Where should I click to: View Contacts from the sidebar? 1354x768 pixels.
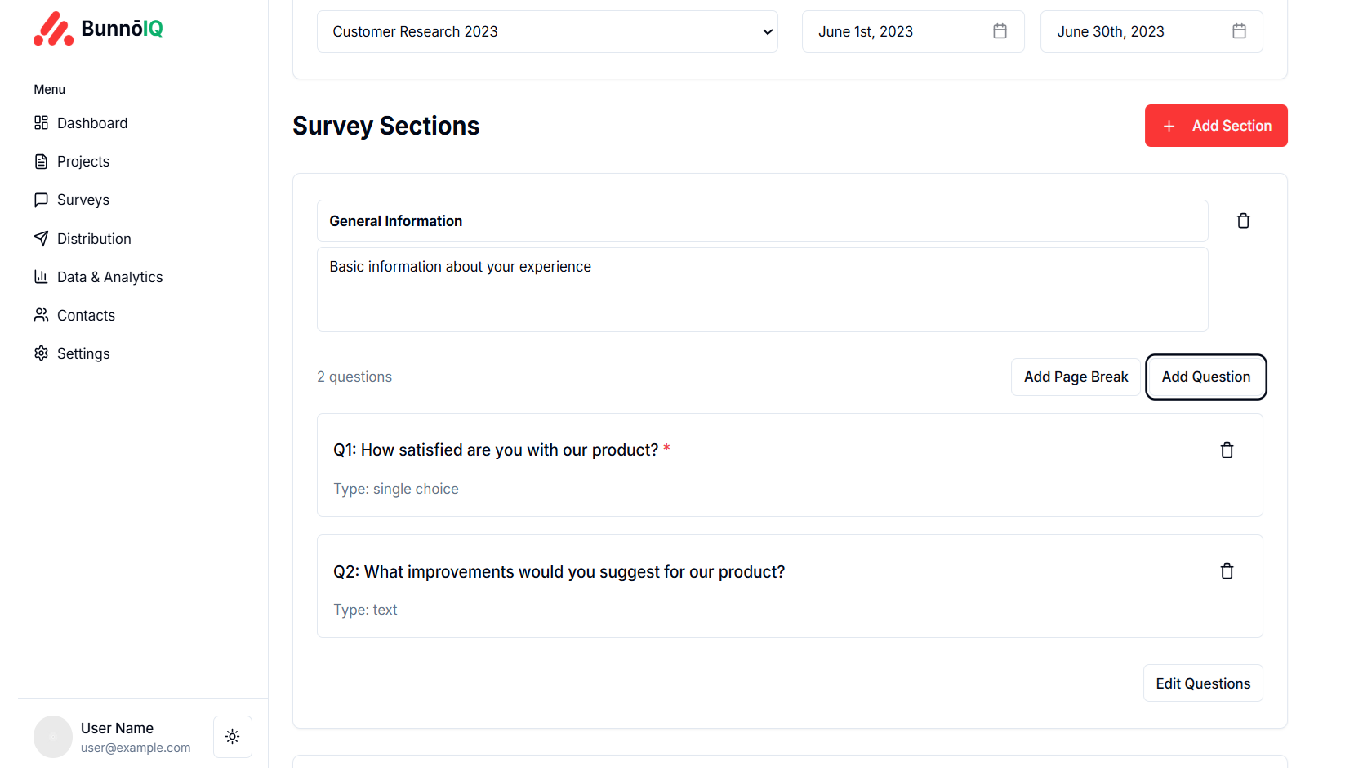(84, 315)
